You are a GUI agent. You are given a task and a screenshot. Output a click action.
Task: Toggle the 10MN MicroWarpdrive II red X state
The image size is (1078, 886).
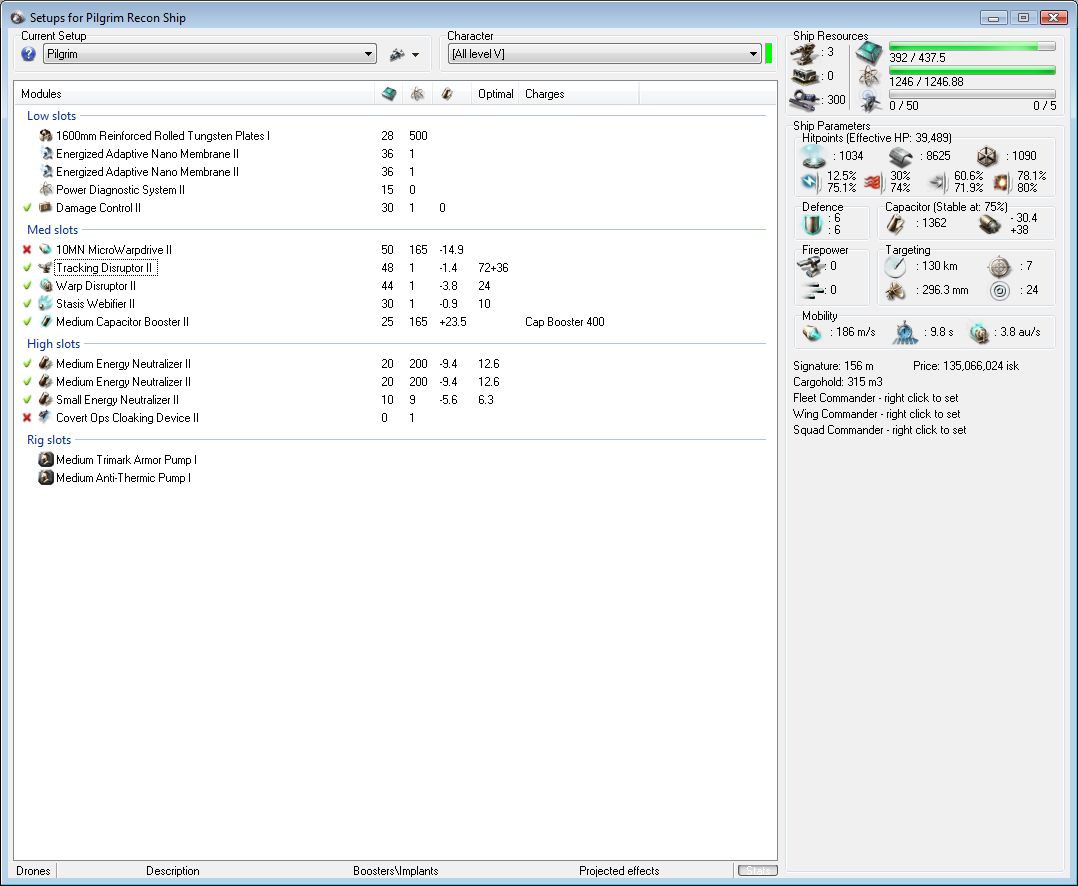(28, 250)
